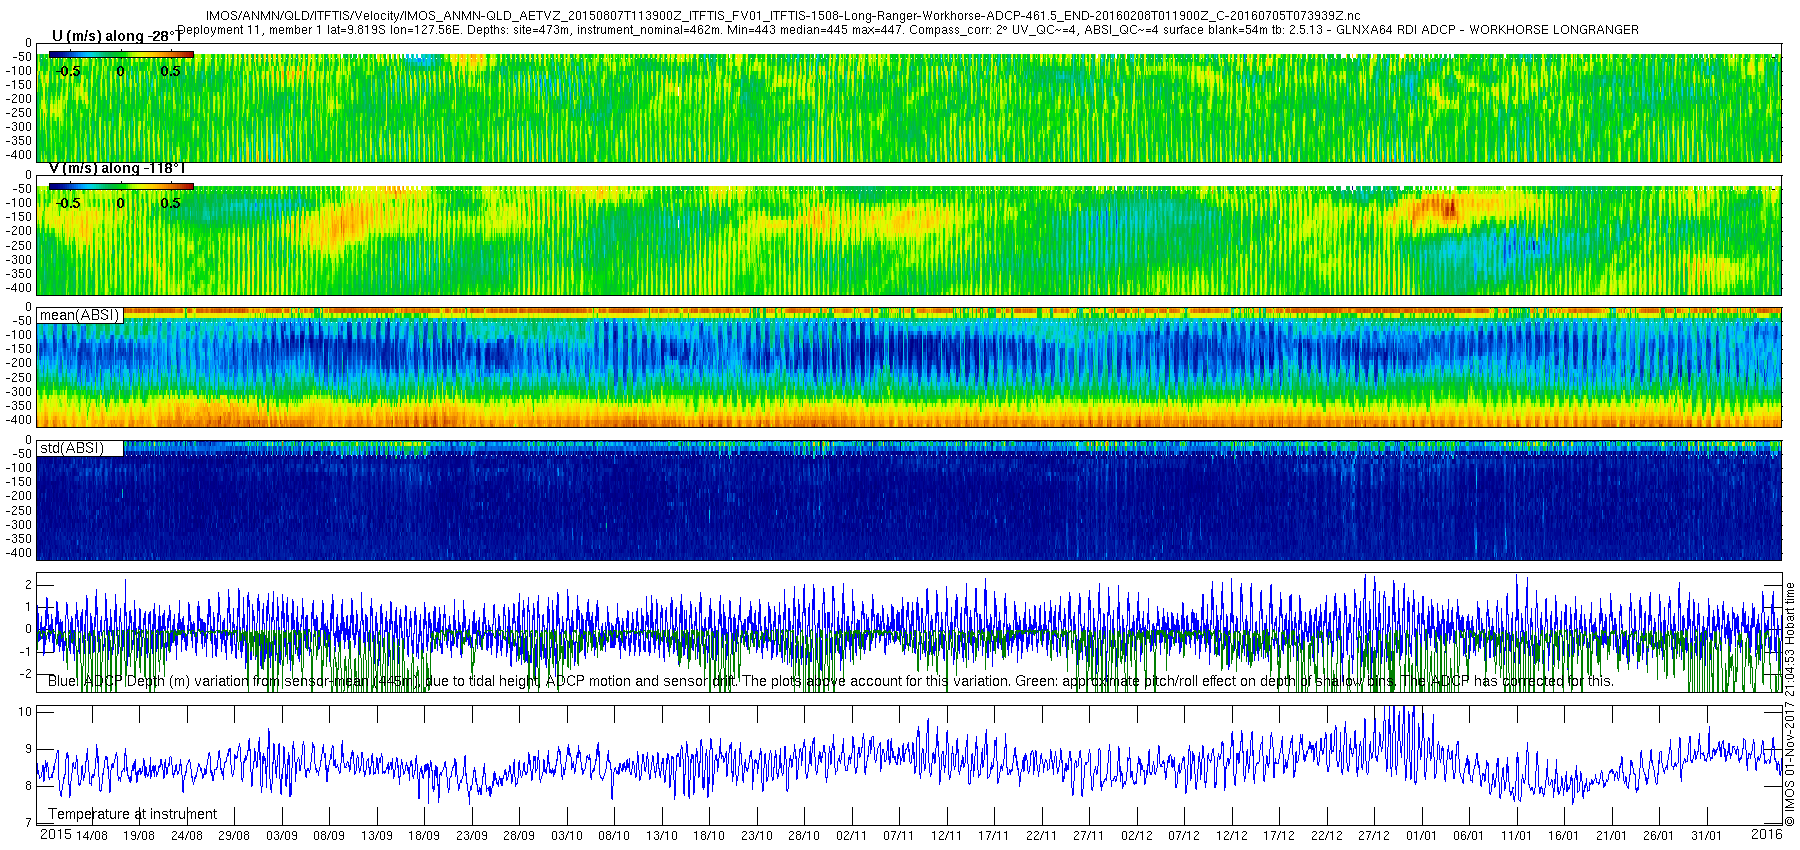Click the '18/10' date tick label

[x=709, y=836]
